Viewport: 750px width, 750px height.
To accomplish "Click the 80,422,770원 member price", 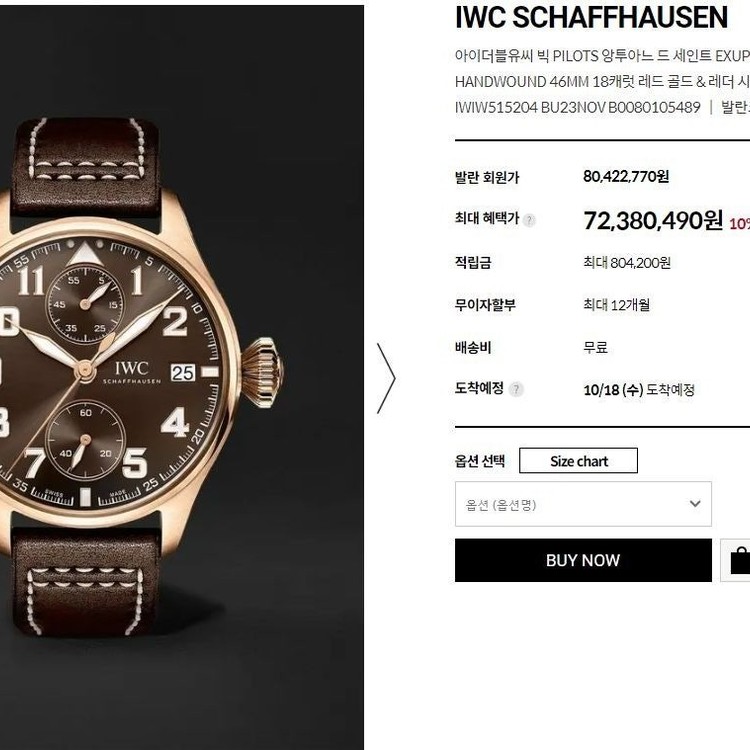I will (626, 176).
